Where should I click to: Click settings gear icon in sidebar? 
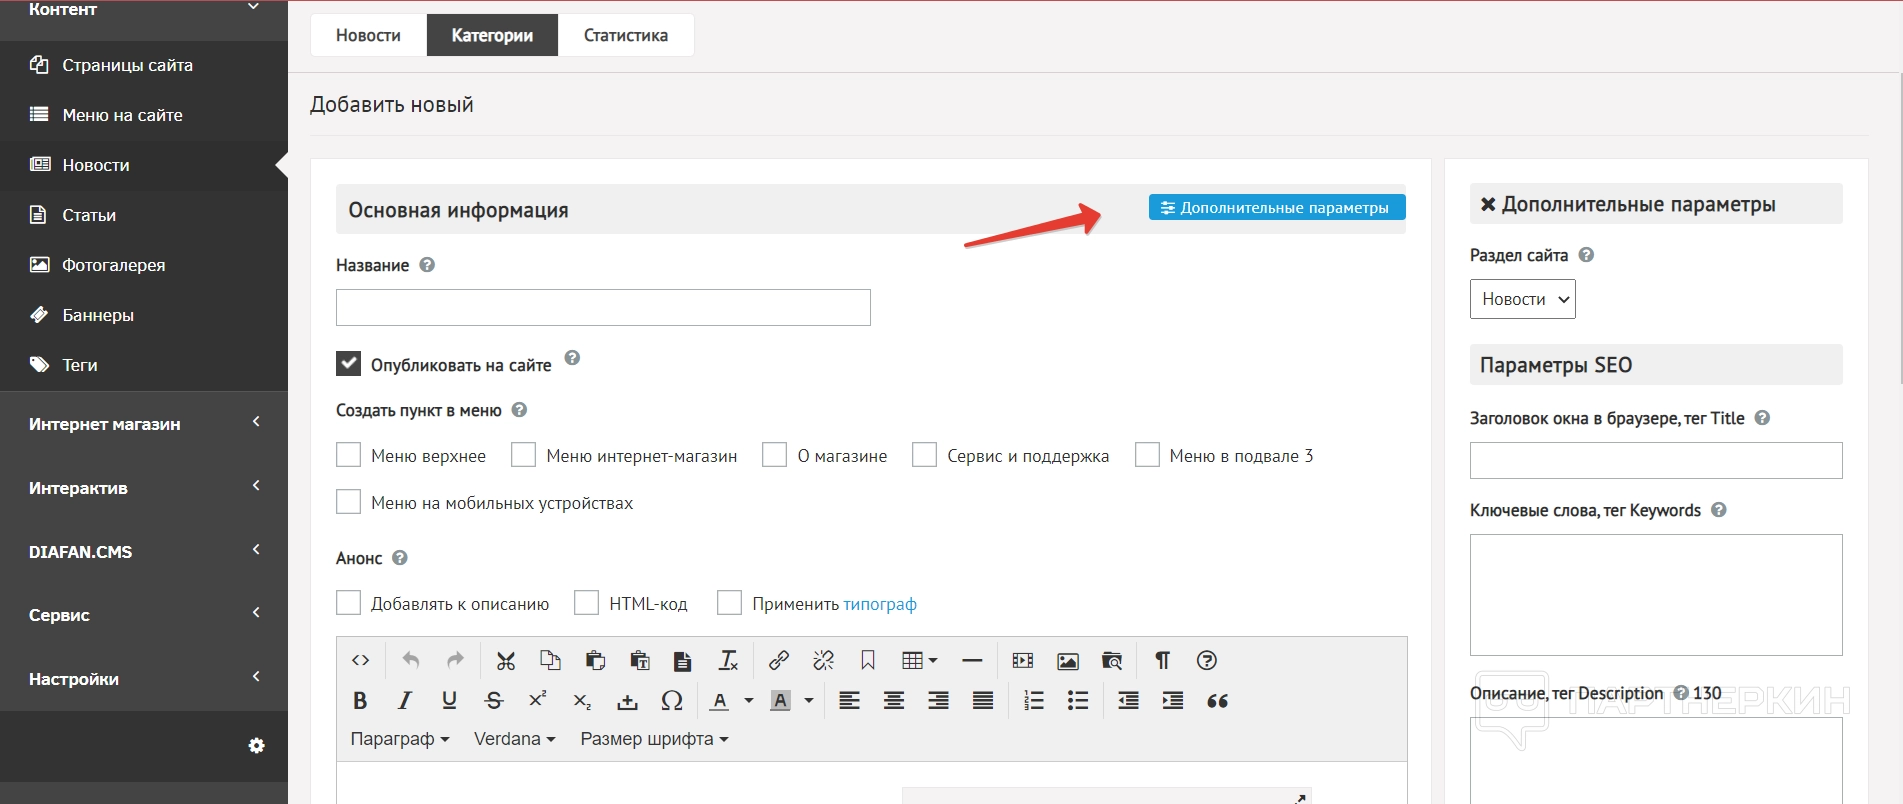(257, 746)
